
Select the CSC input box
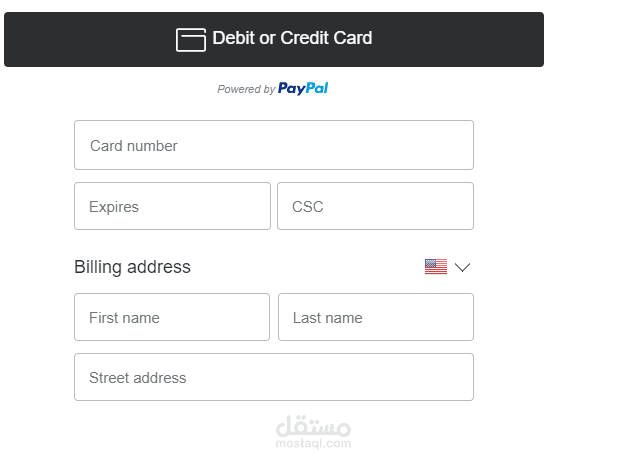(375, 206)
